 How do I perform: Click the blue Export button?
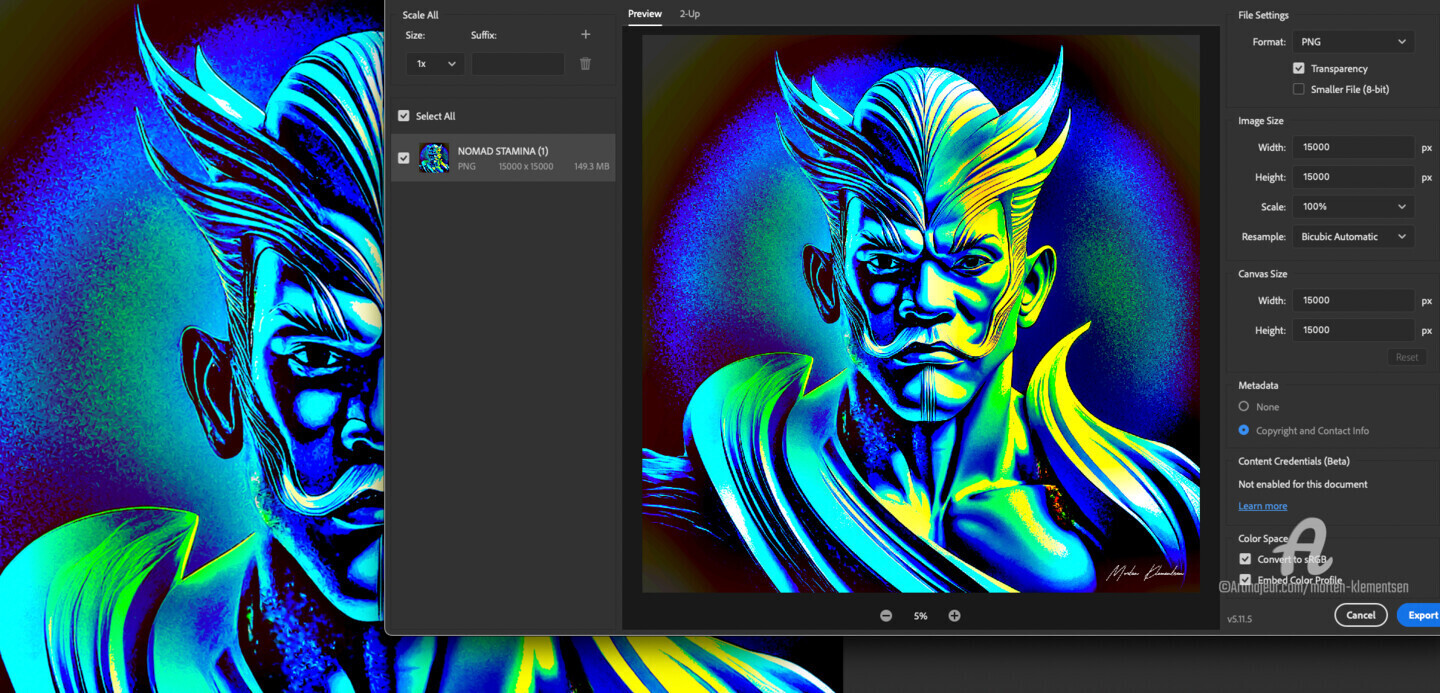[x=1420, y=615]
